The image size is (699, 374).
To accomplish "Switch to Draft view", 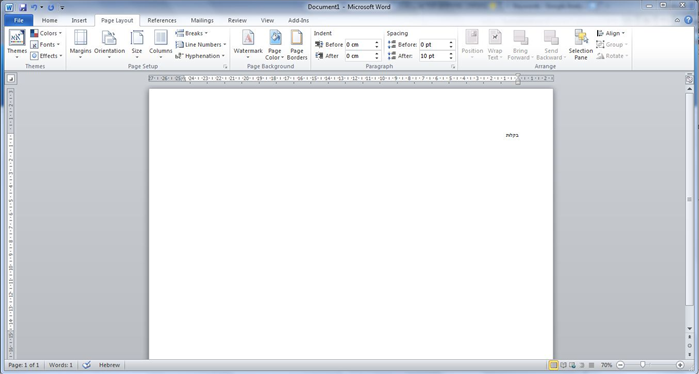I will coord(591,365).
